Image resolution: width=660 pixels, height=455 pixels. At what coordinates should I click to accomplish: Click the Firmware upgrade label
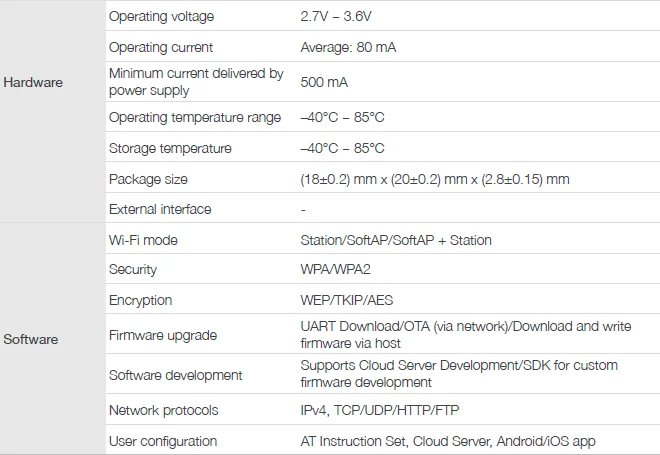click(163, 335)
